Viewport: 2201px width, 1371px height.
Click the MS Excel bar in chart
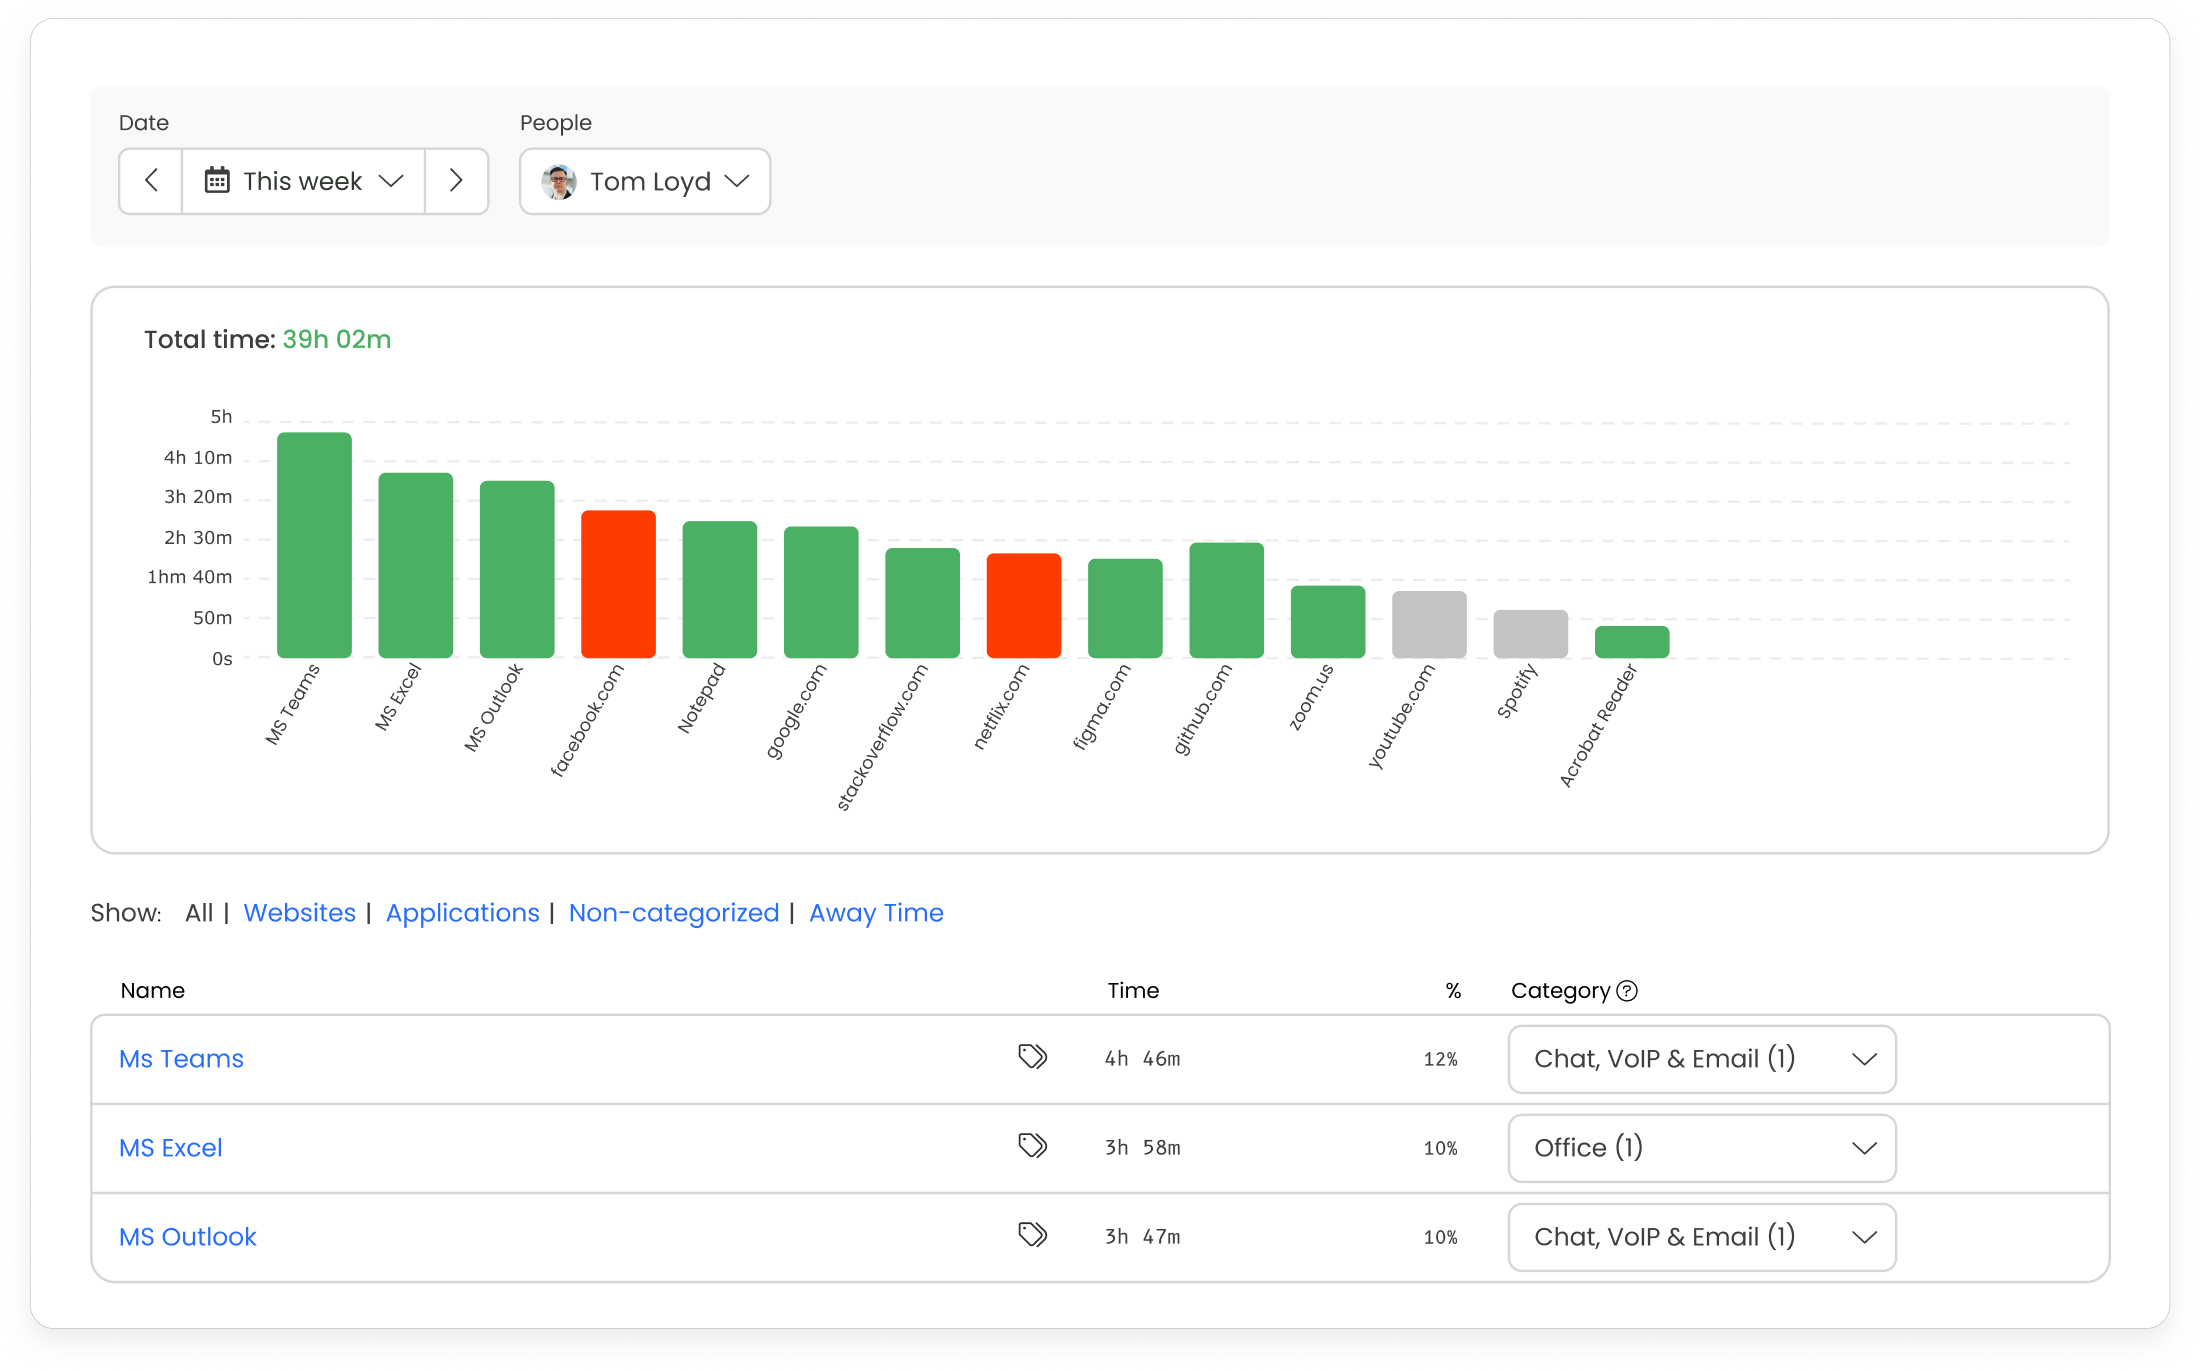click(x=416, y=565)
